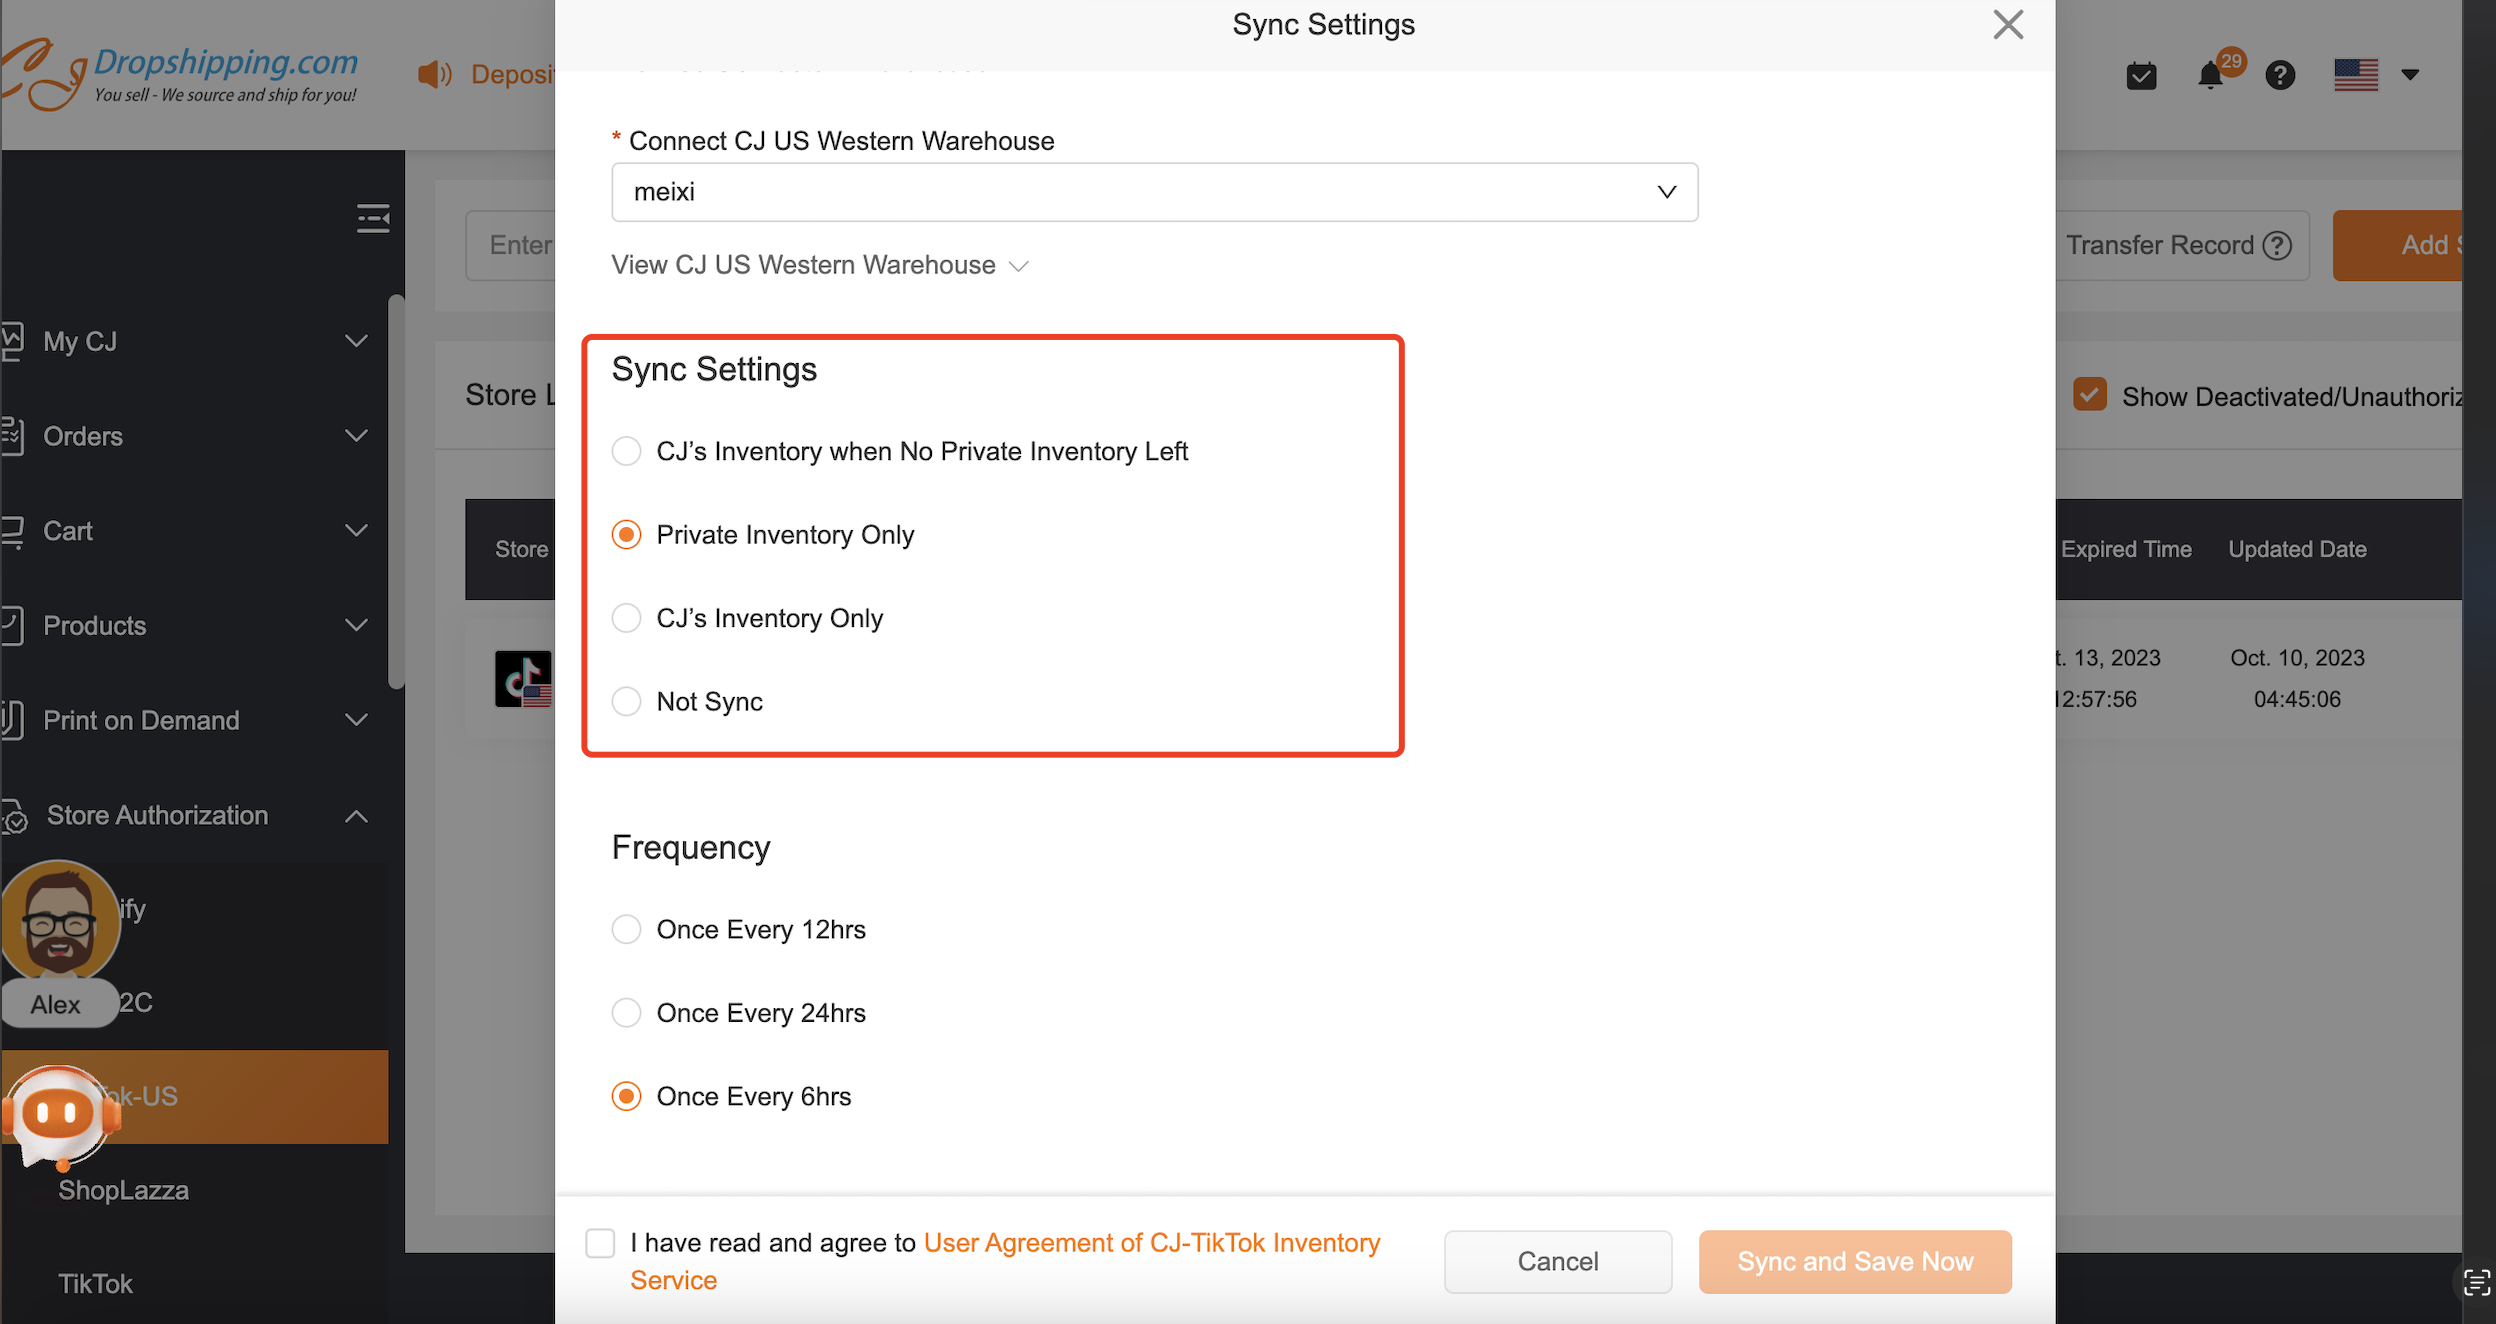2496x1324 pixels.
Task: Click the help icon beside Transfer Record
Action: click(2280, 245)
